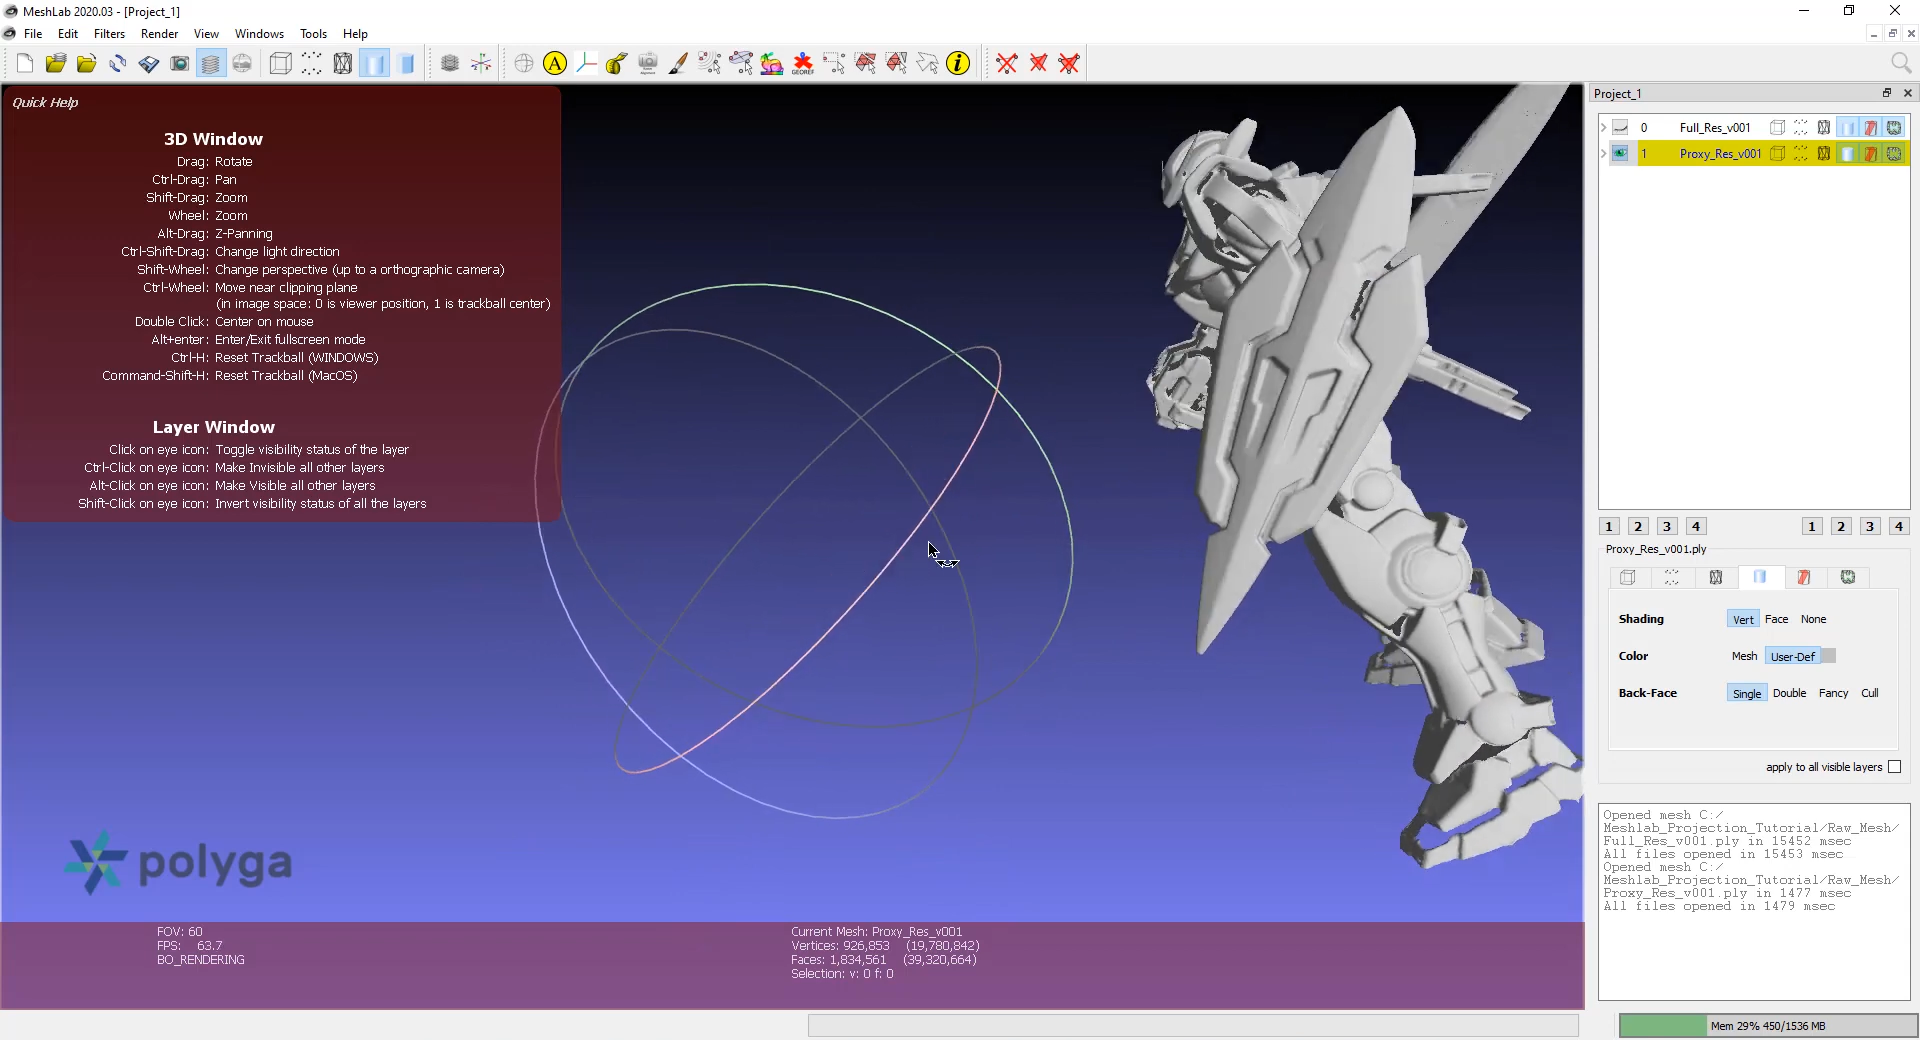Set Color to Mesh
1920x1040 pixels.
[1744, 656]
